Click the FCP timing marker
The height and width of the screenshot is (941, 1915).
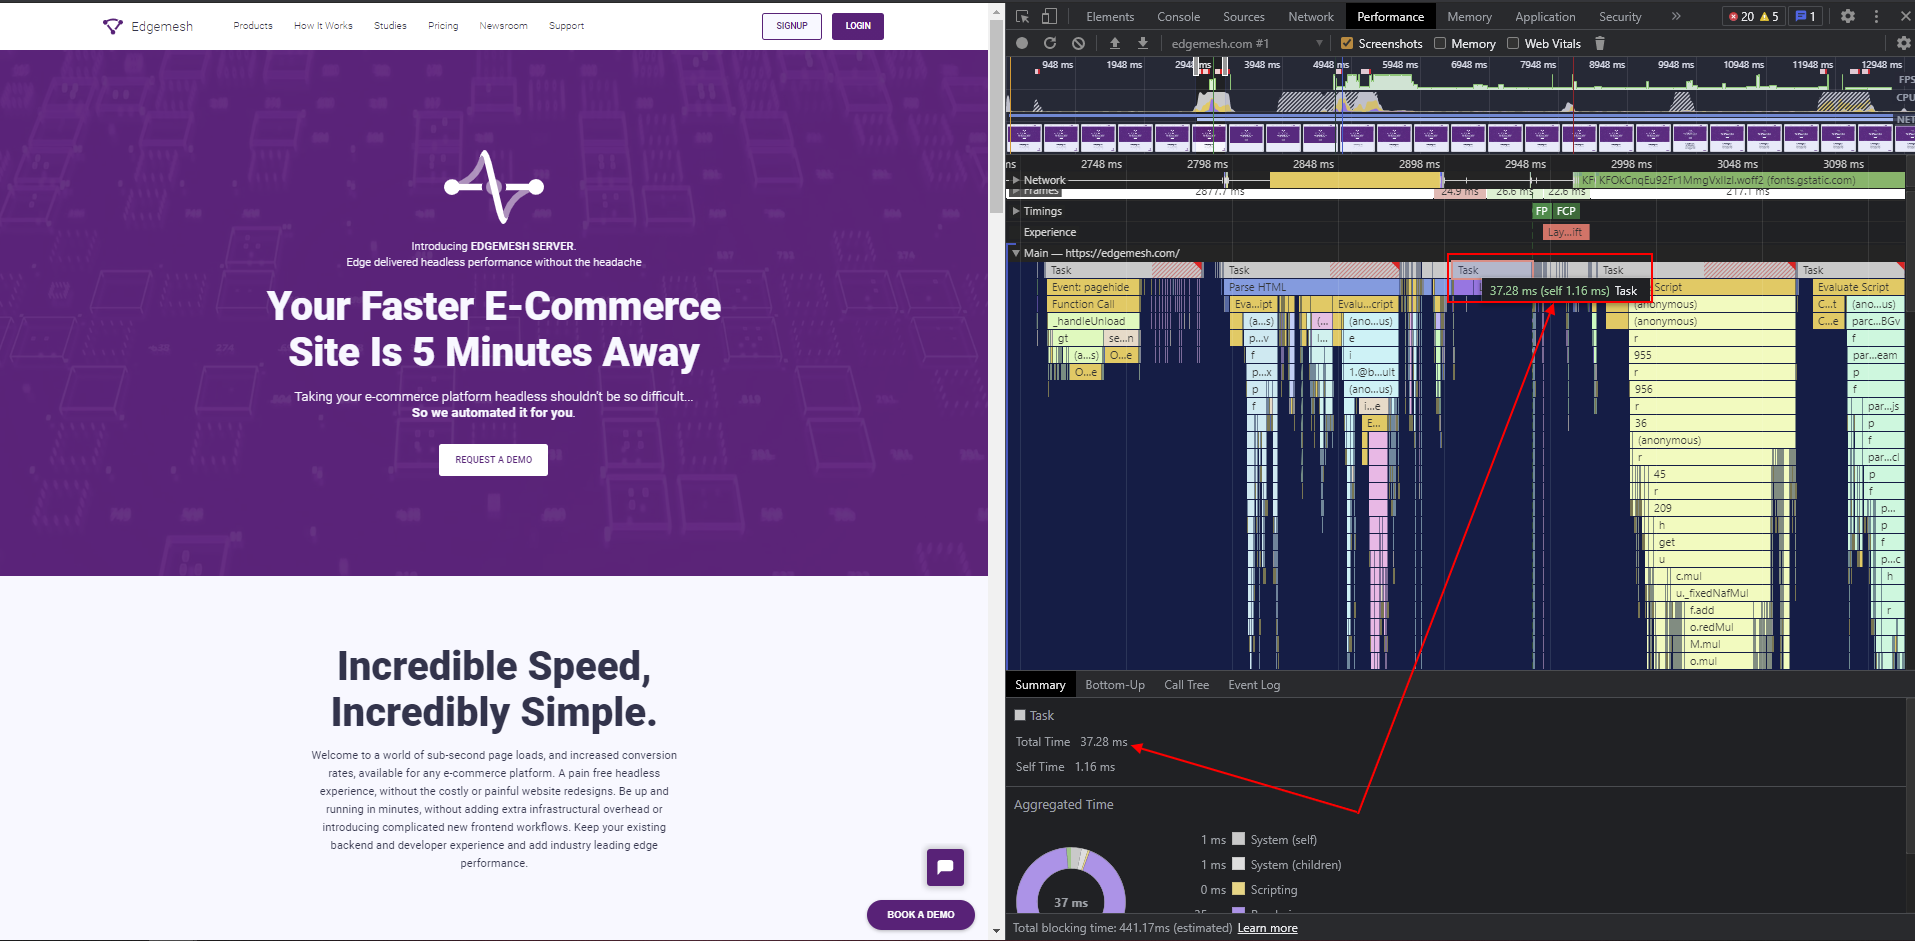click(x=1566, y=211)
